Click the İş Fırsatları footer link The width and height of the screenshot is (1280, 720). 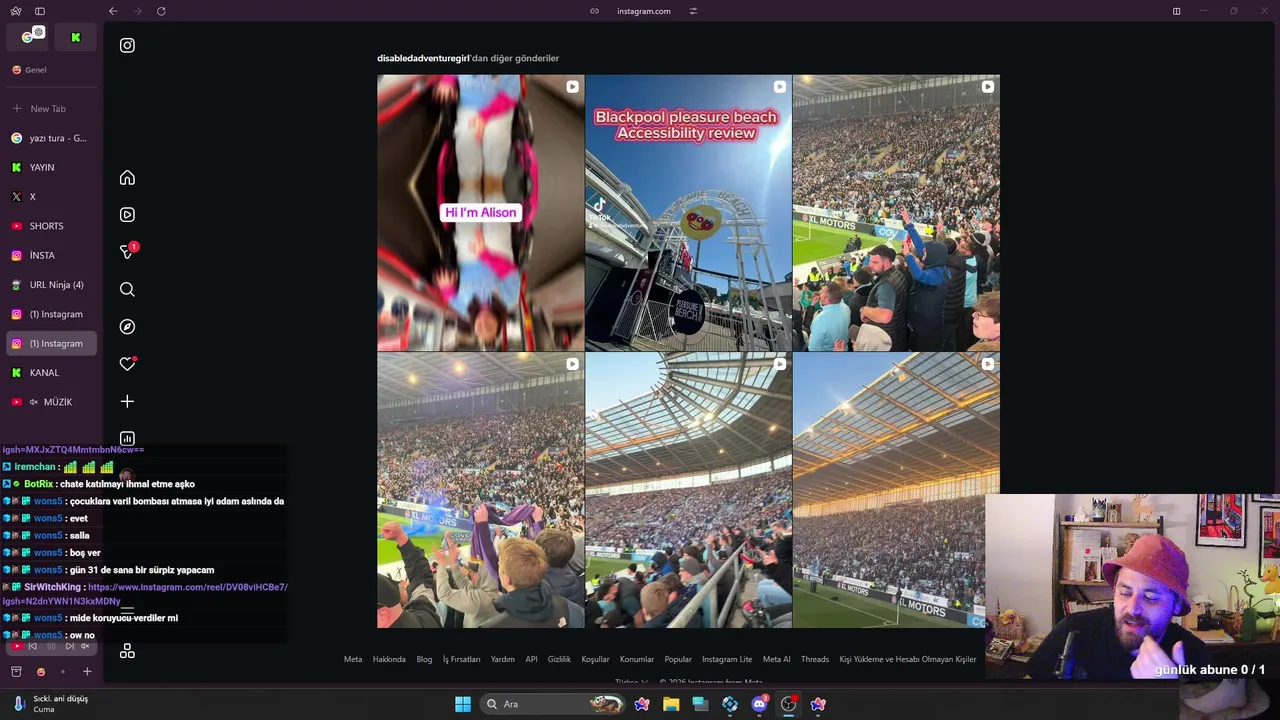[461, 659]
